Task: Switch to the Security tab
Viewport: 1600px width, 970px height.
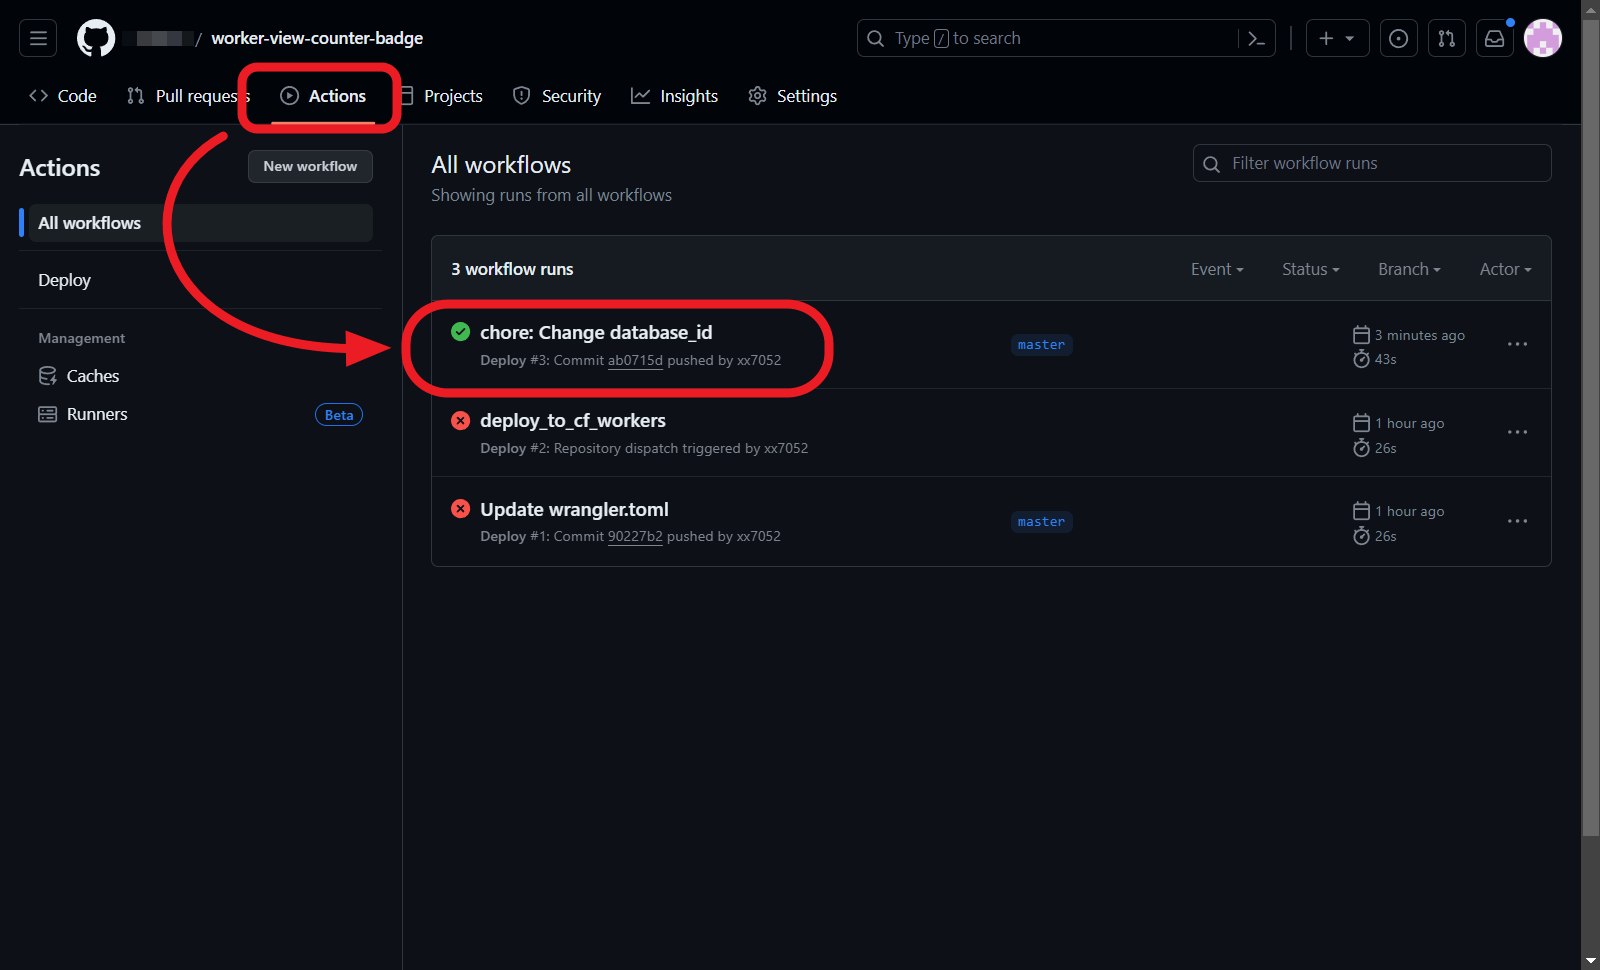Action: pos(557,96)
